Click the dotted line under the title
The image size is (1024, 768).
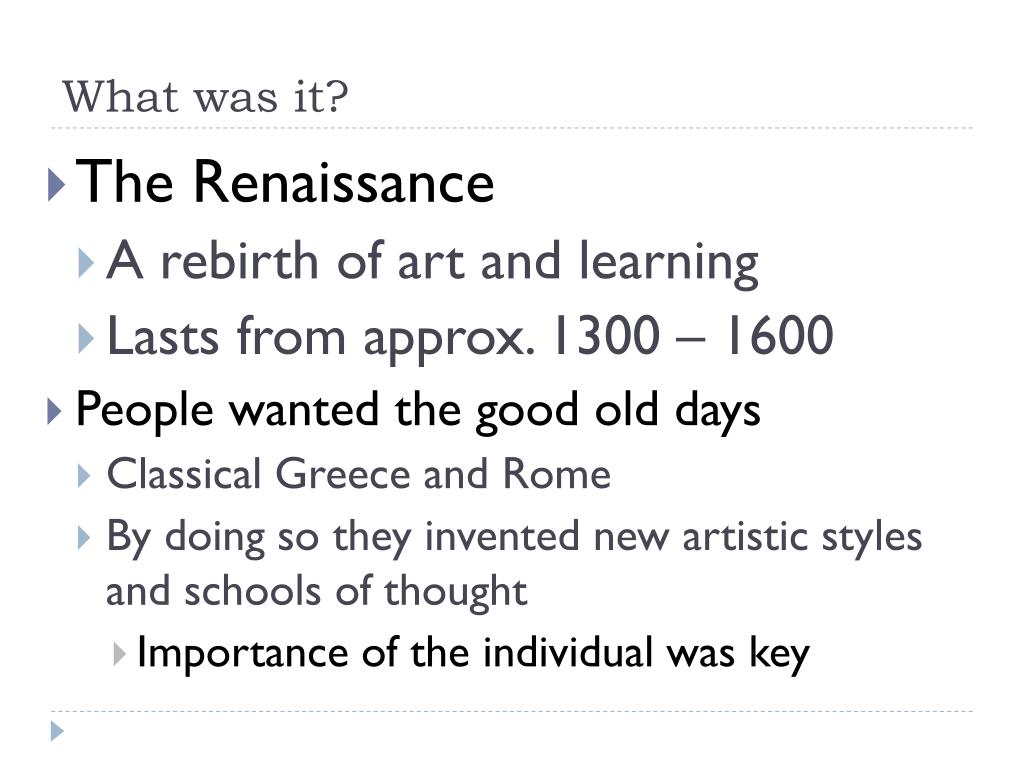512,128
